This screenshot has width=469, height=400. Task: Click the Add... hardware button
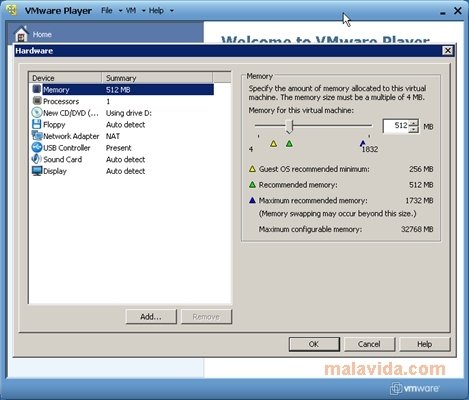click(151, 317)
